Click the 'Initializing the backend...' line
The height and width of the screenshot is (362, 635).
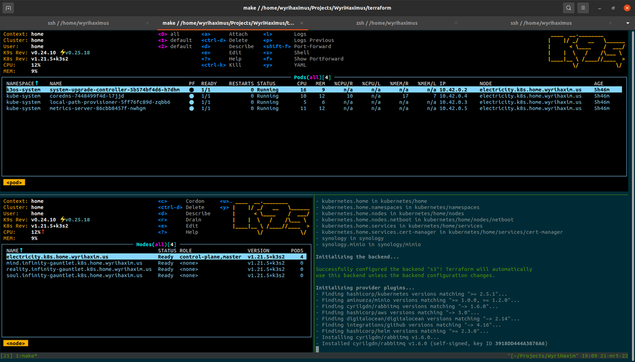point(357,257)
